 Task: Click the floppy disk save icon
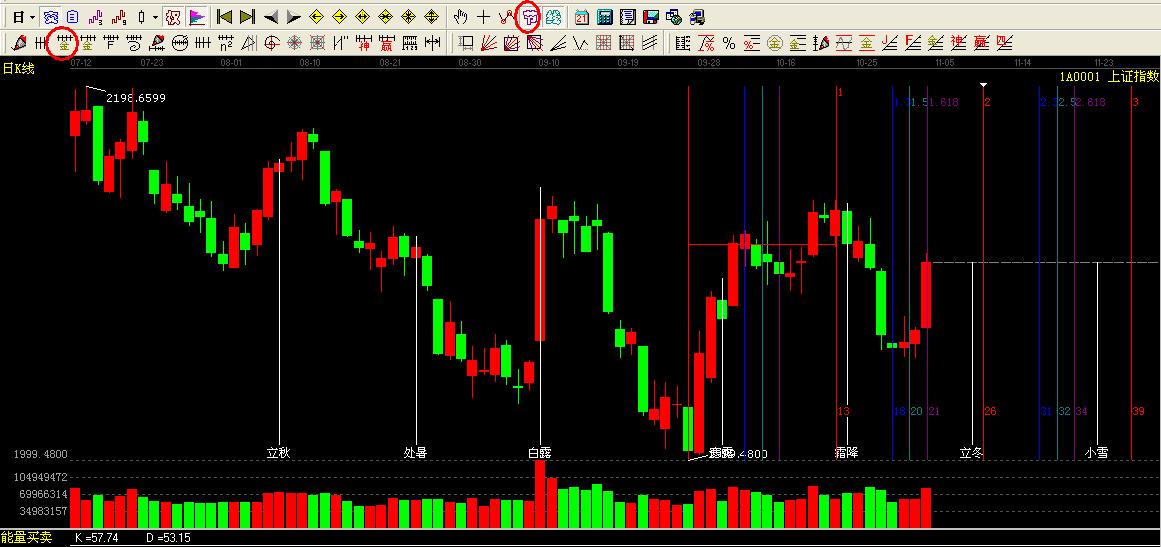(x=650, y=17)
